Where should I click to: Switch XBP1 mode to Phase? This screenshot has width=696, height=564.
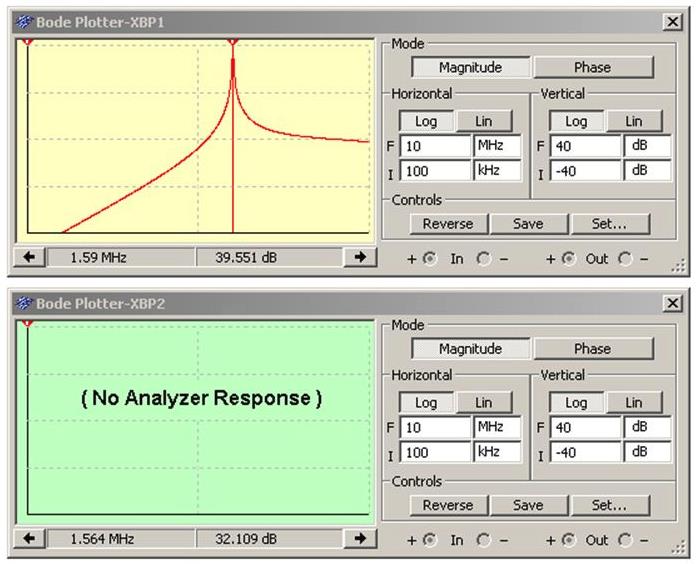[x=592, y=68]
